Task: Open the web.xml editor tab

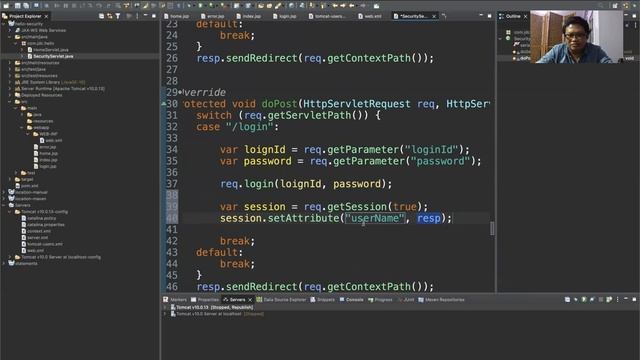Action: 369,16
